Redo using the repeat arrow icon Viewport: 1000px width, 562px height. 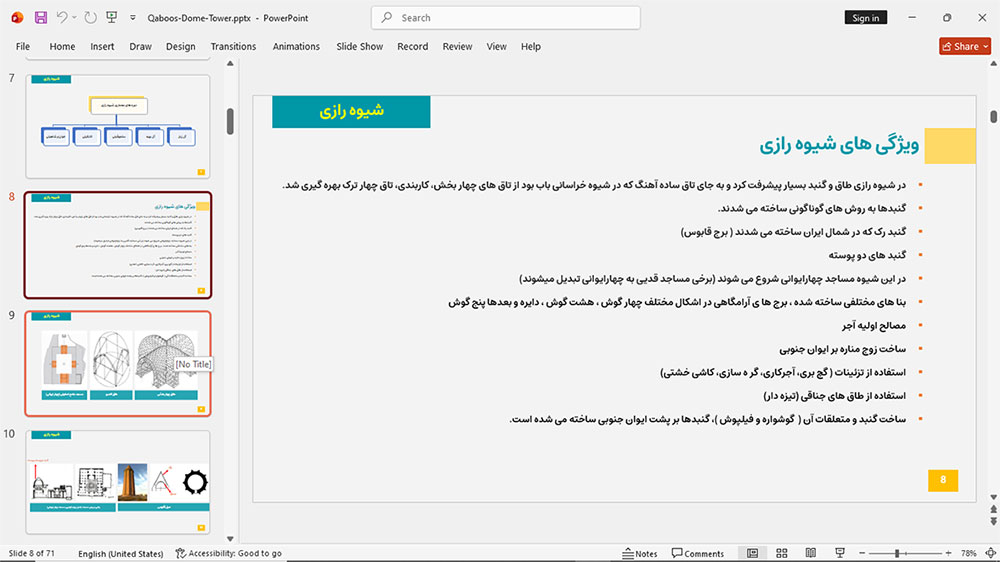click(91, 18)
